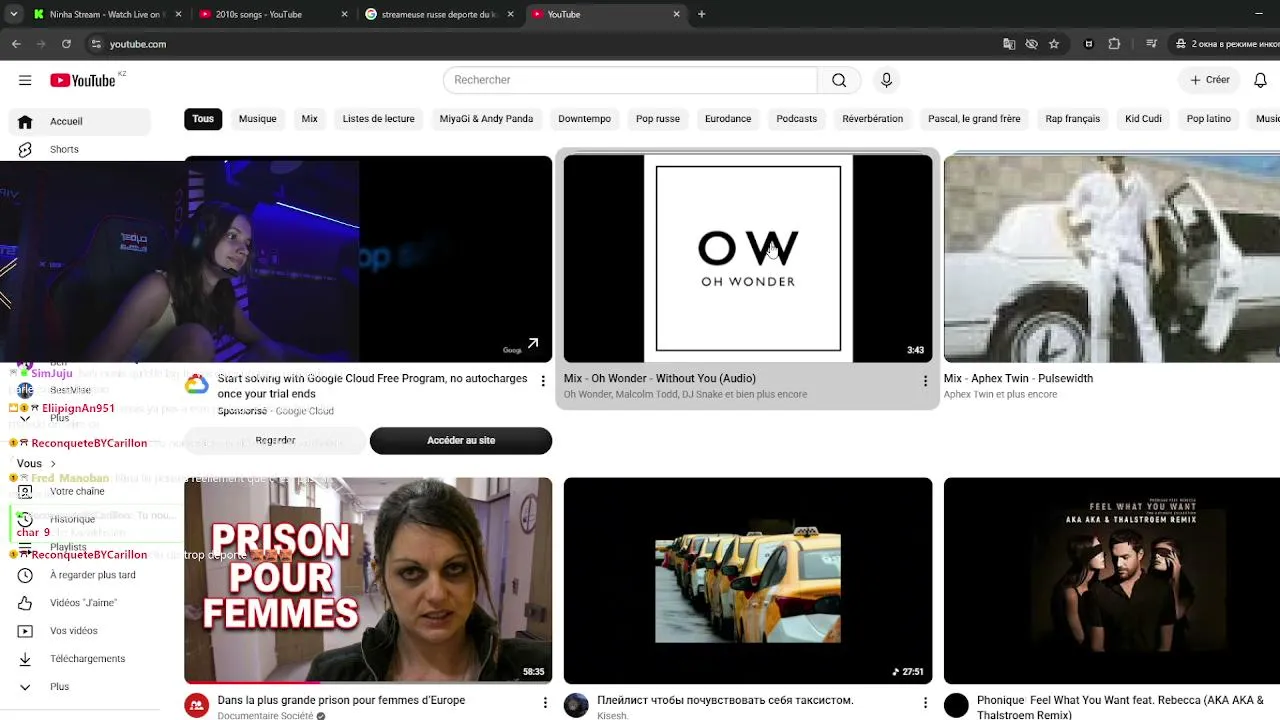Start voice search with the microphone

click(x=886, y=80)
